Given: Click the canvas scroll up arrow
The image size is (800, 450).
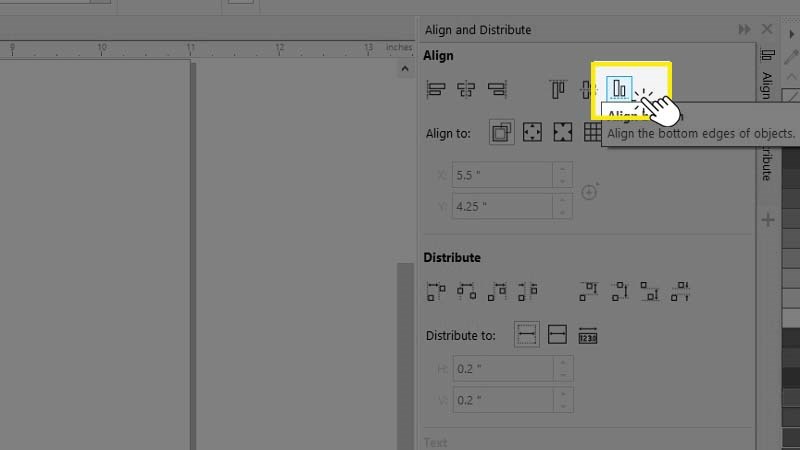Looking at the screenshot, I should click(405, 68).
